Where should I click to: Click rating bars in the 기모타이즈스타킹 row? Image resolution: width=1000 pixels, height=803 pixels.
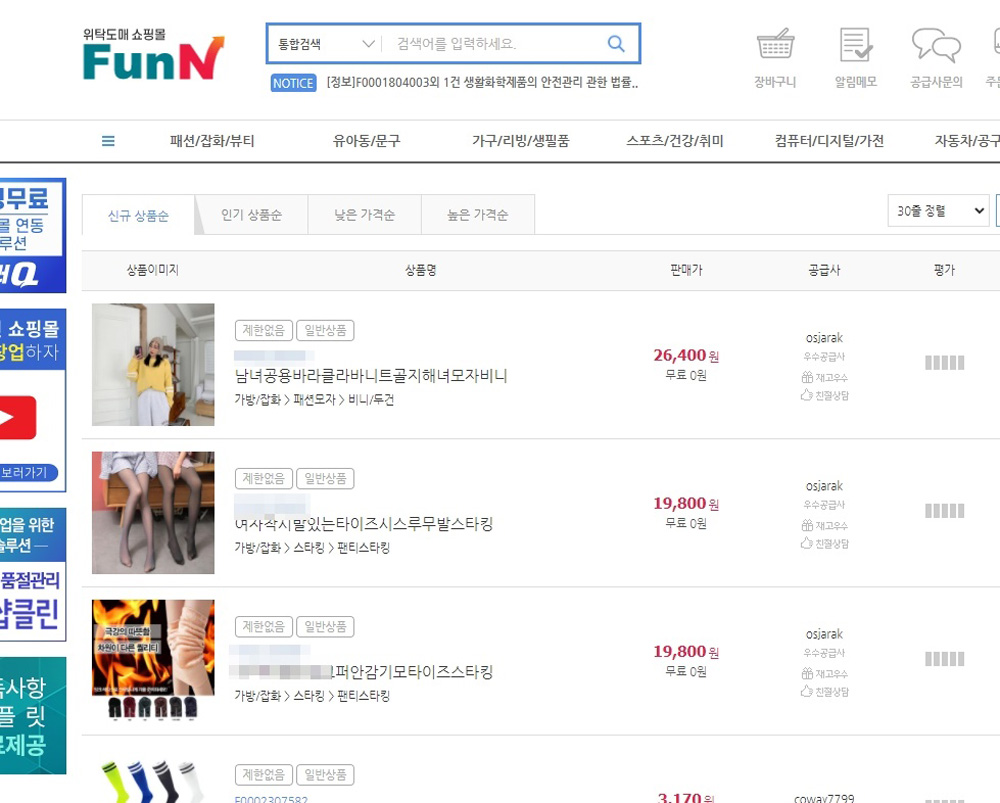pos(945,659)
